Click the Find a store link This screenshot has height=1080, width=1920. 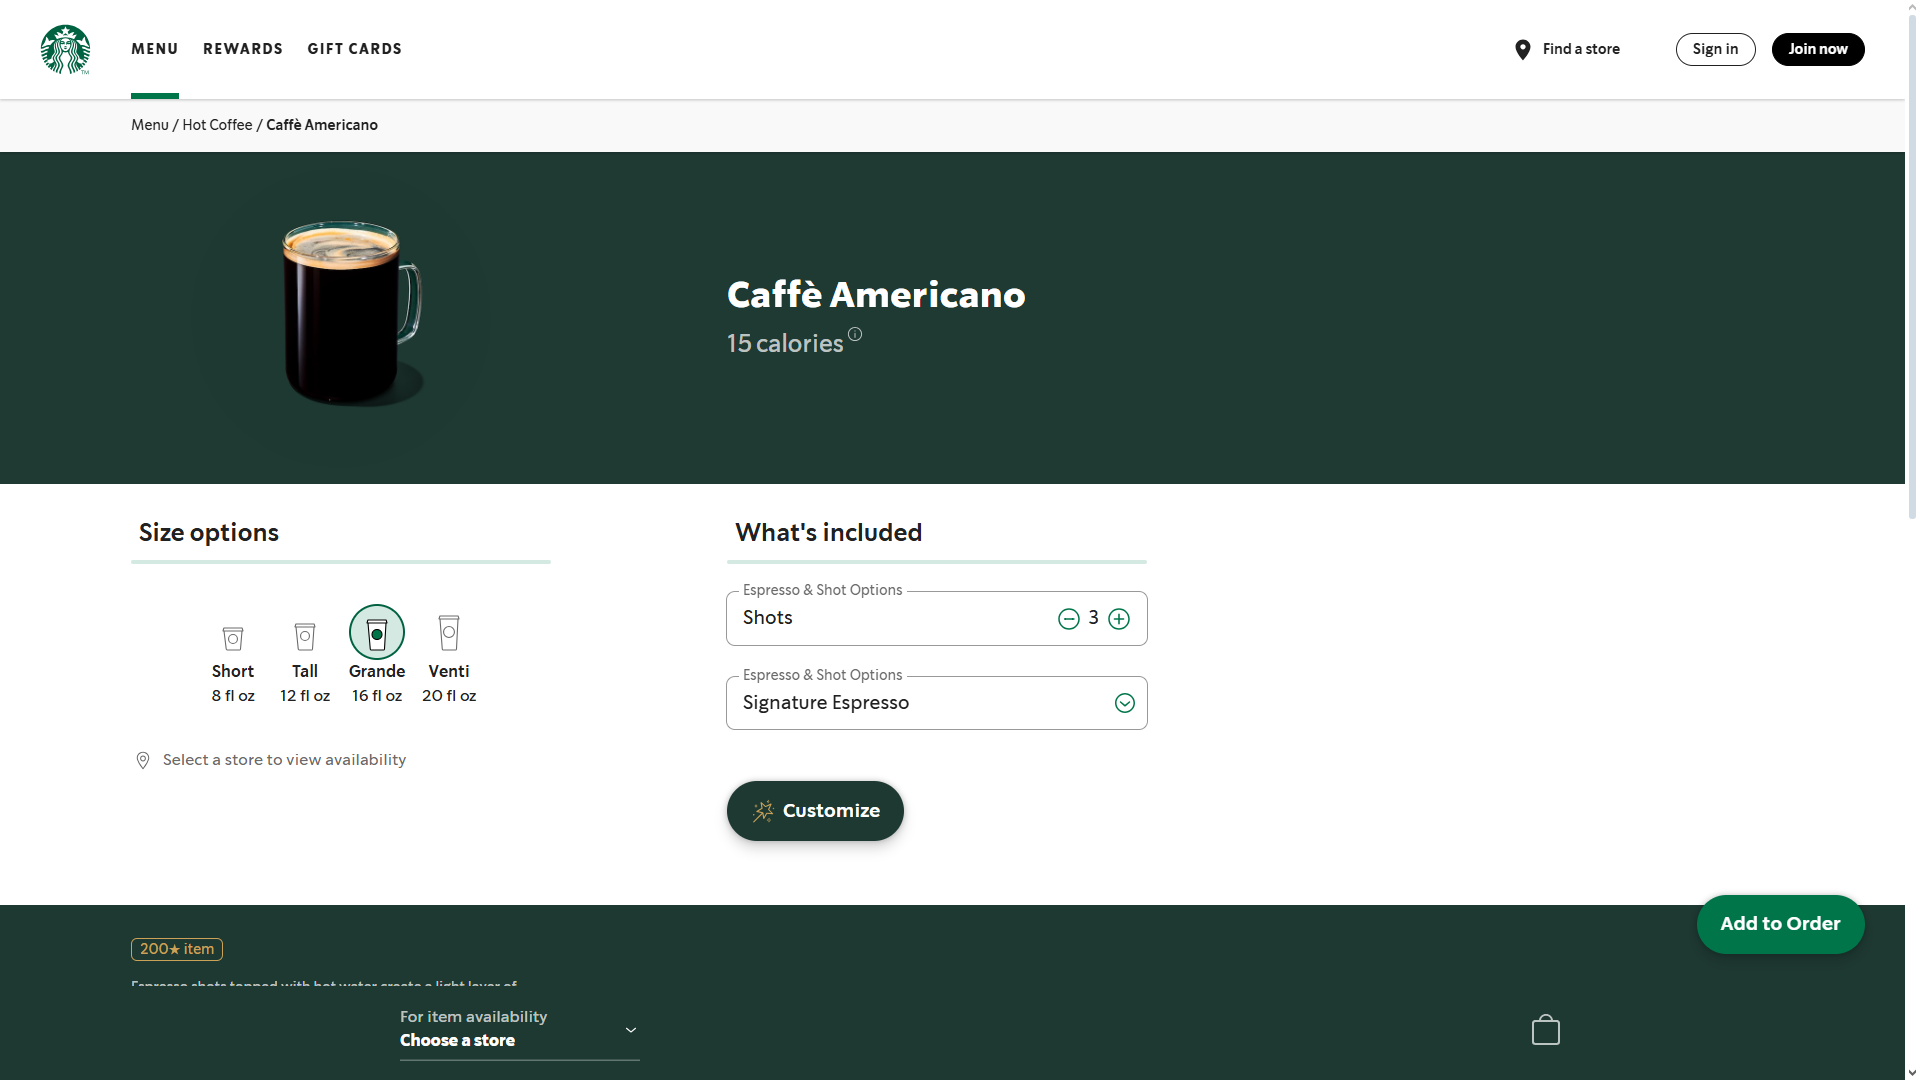(1567, 49)
